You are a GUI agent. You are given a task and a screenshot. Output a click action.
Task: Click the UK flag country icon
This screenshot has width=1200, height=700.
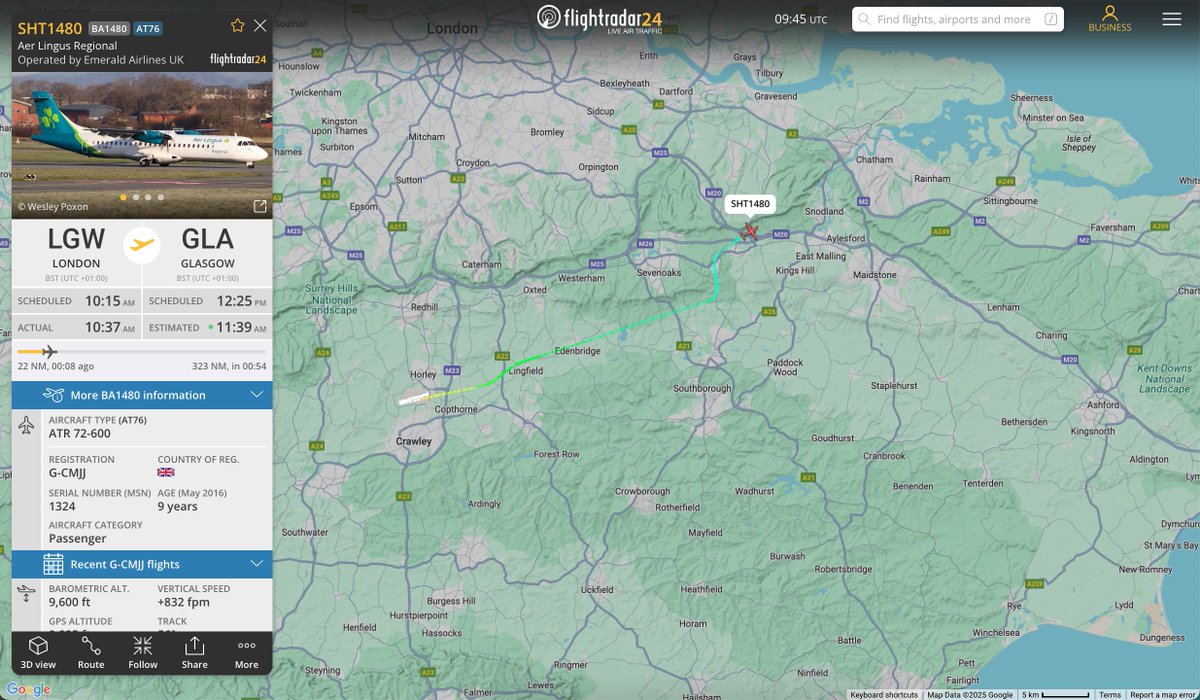click(x=166, y=472)
